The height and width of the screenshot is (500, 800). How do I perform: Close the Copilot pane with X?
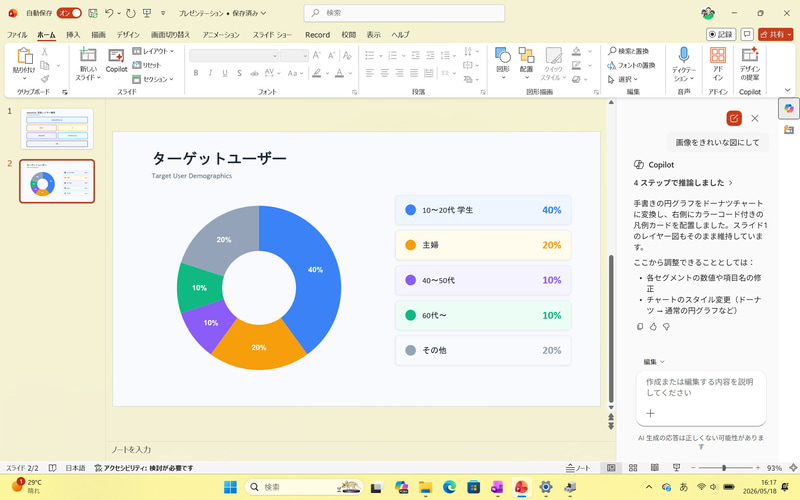pyautogui.click(x=755, y=118)
